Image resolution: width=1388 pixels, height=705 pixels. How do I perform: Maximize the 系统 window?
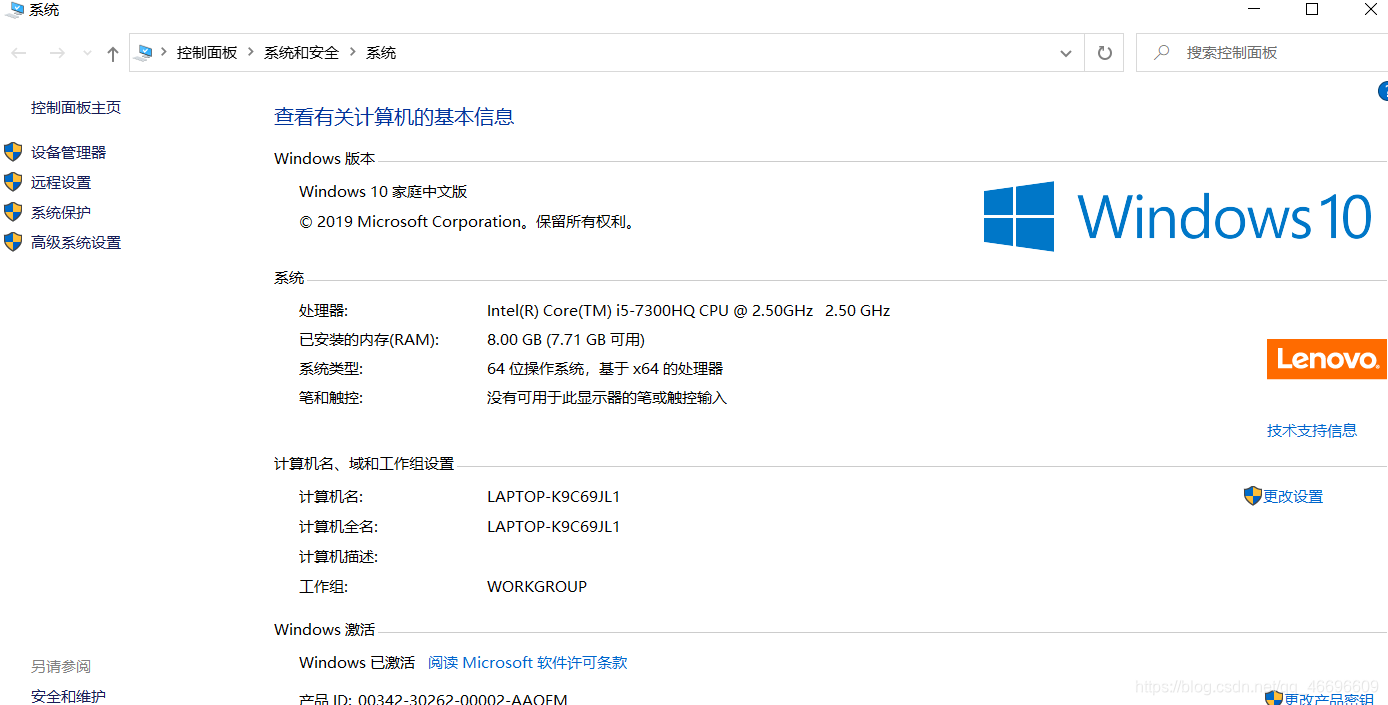[x=1312, y=10]
